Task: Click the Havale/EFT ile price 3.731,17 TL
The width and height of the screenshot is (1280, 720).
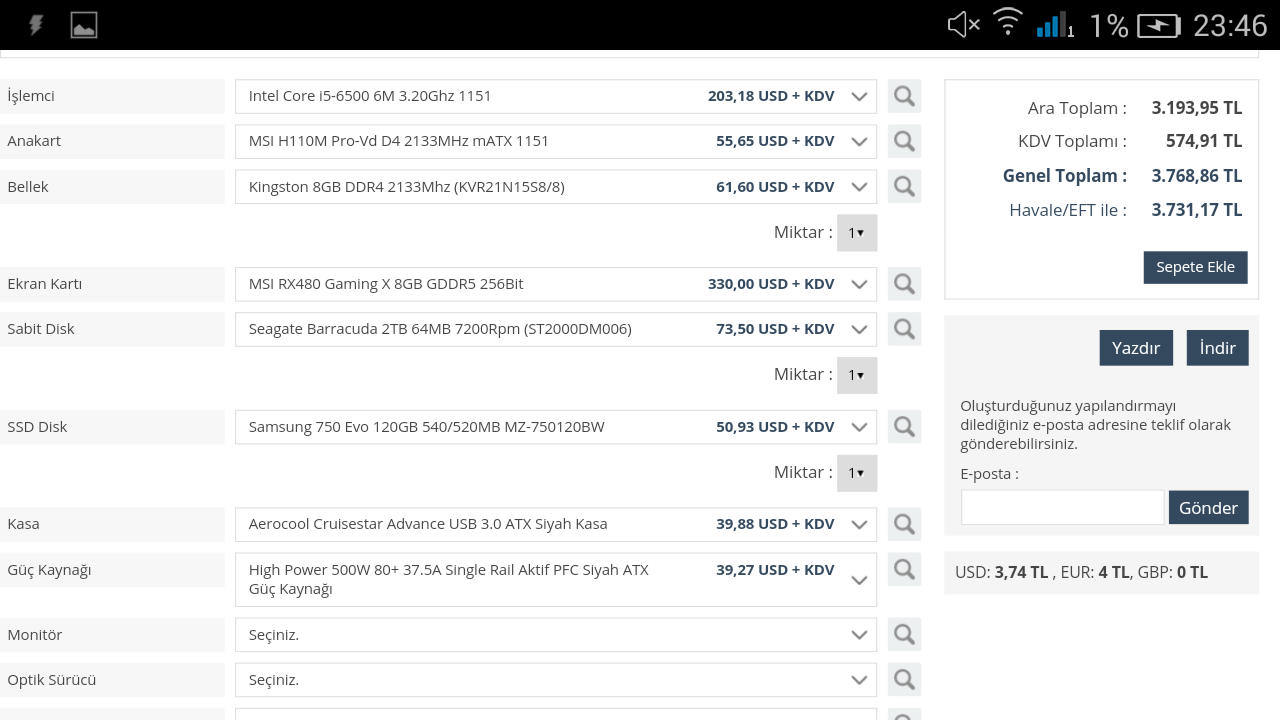Action: pos(1197,210)
